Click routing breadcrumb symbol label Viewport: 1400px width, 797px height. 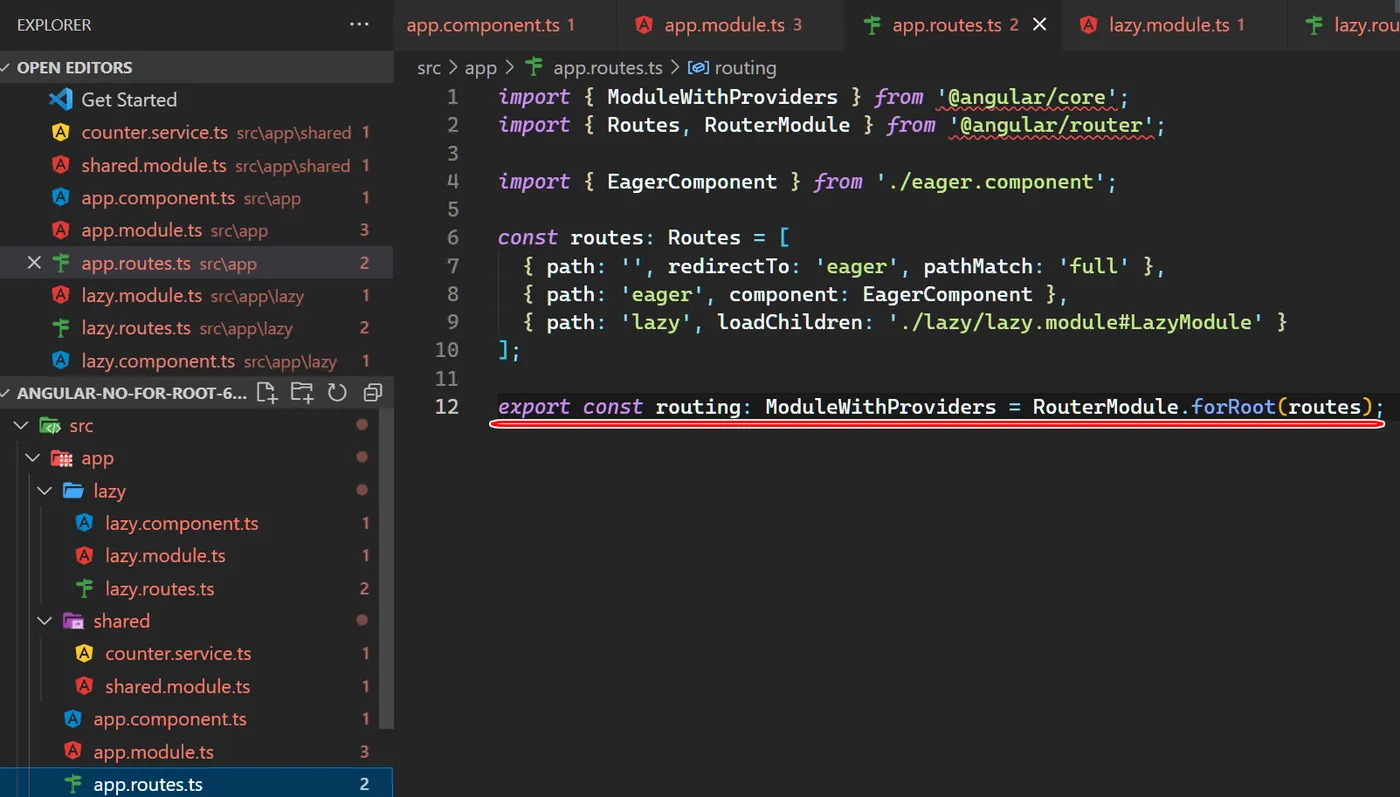point(746,68)
